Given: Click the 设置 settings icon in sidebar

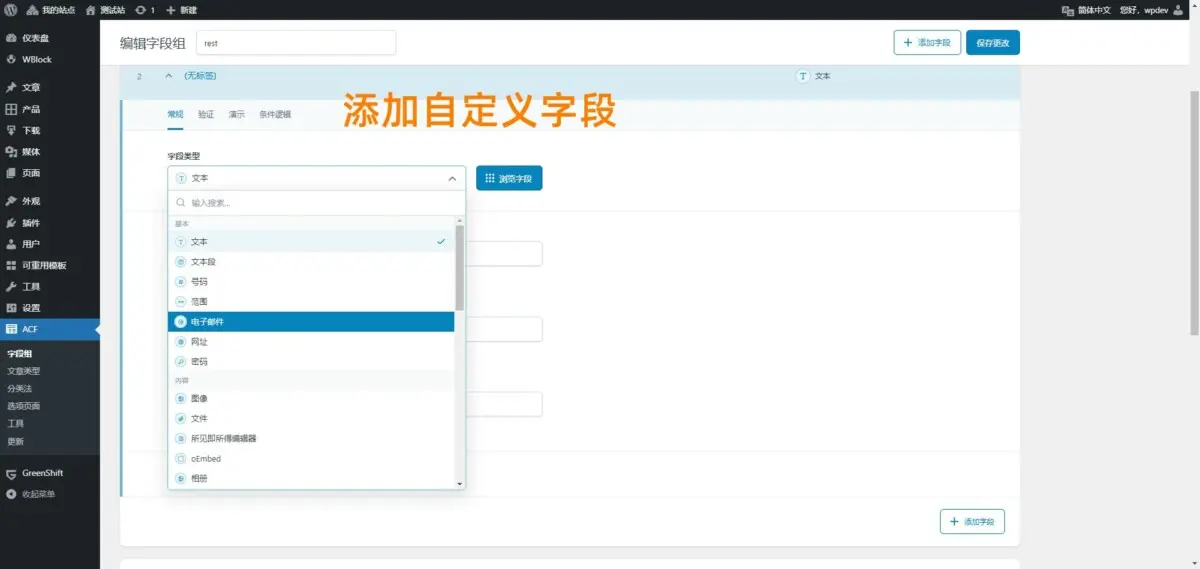Looking at the screenshot, I should click(11, 308).
